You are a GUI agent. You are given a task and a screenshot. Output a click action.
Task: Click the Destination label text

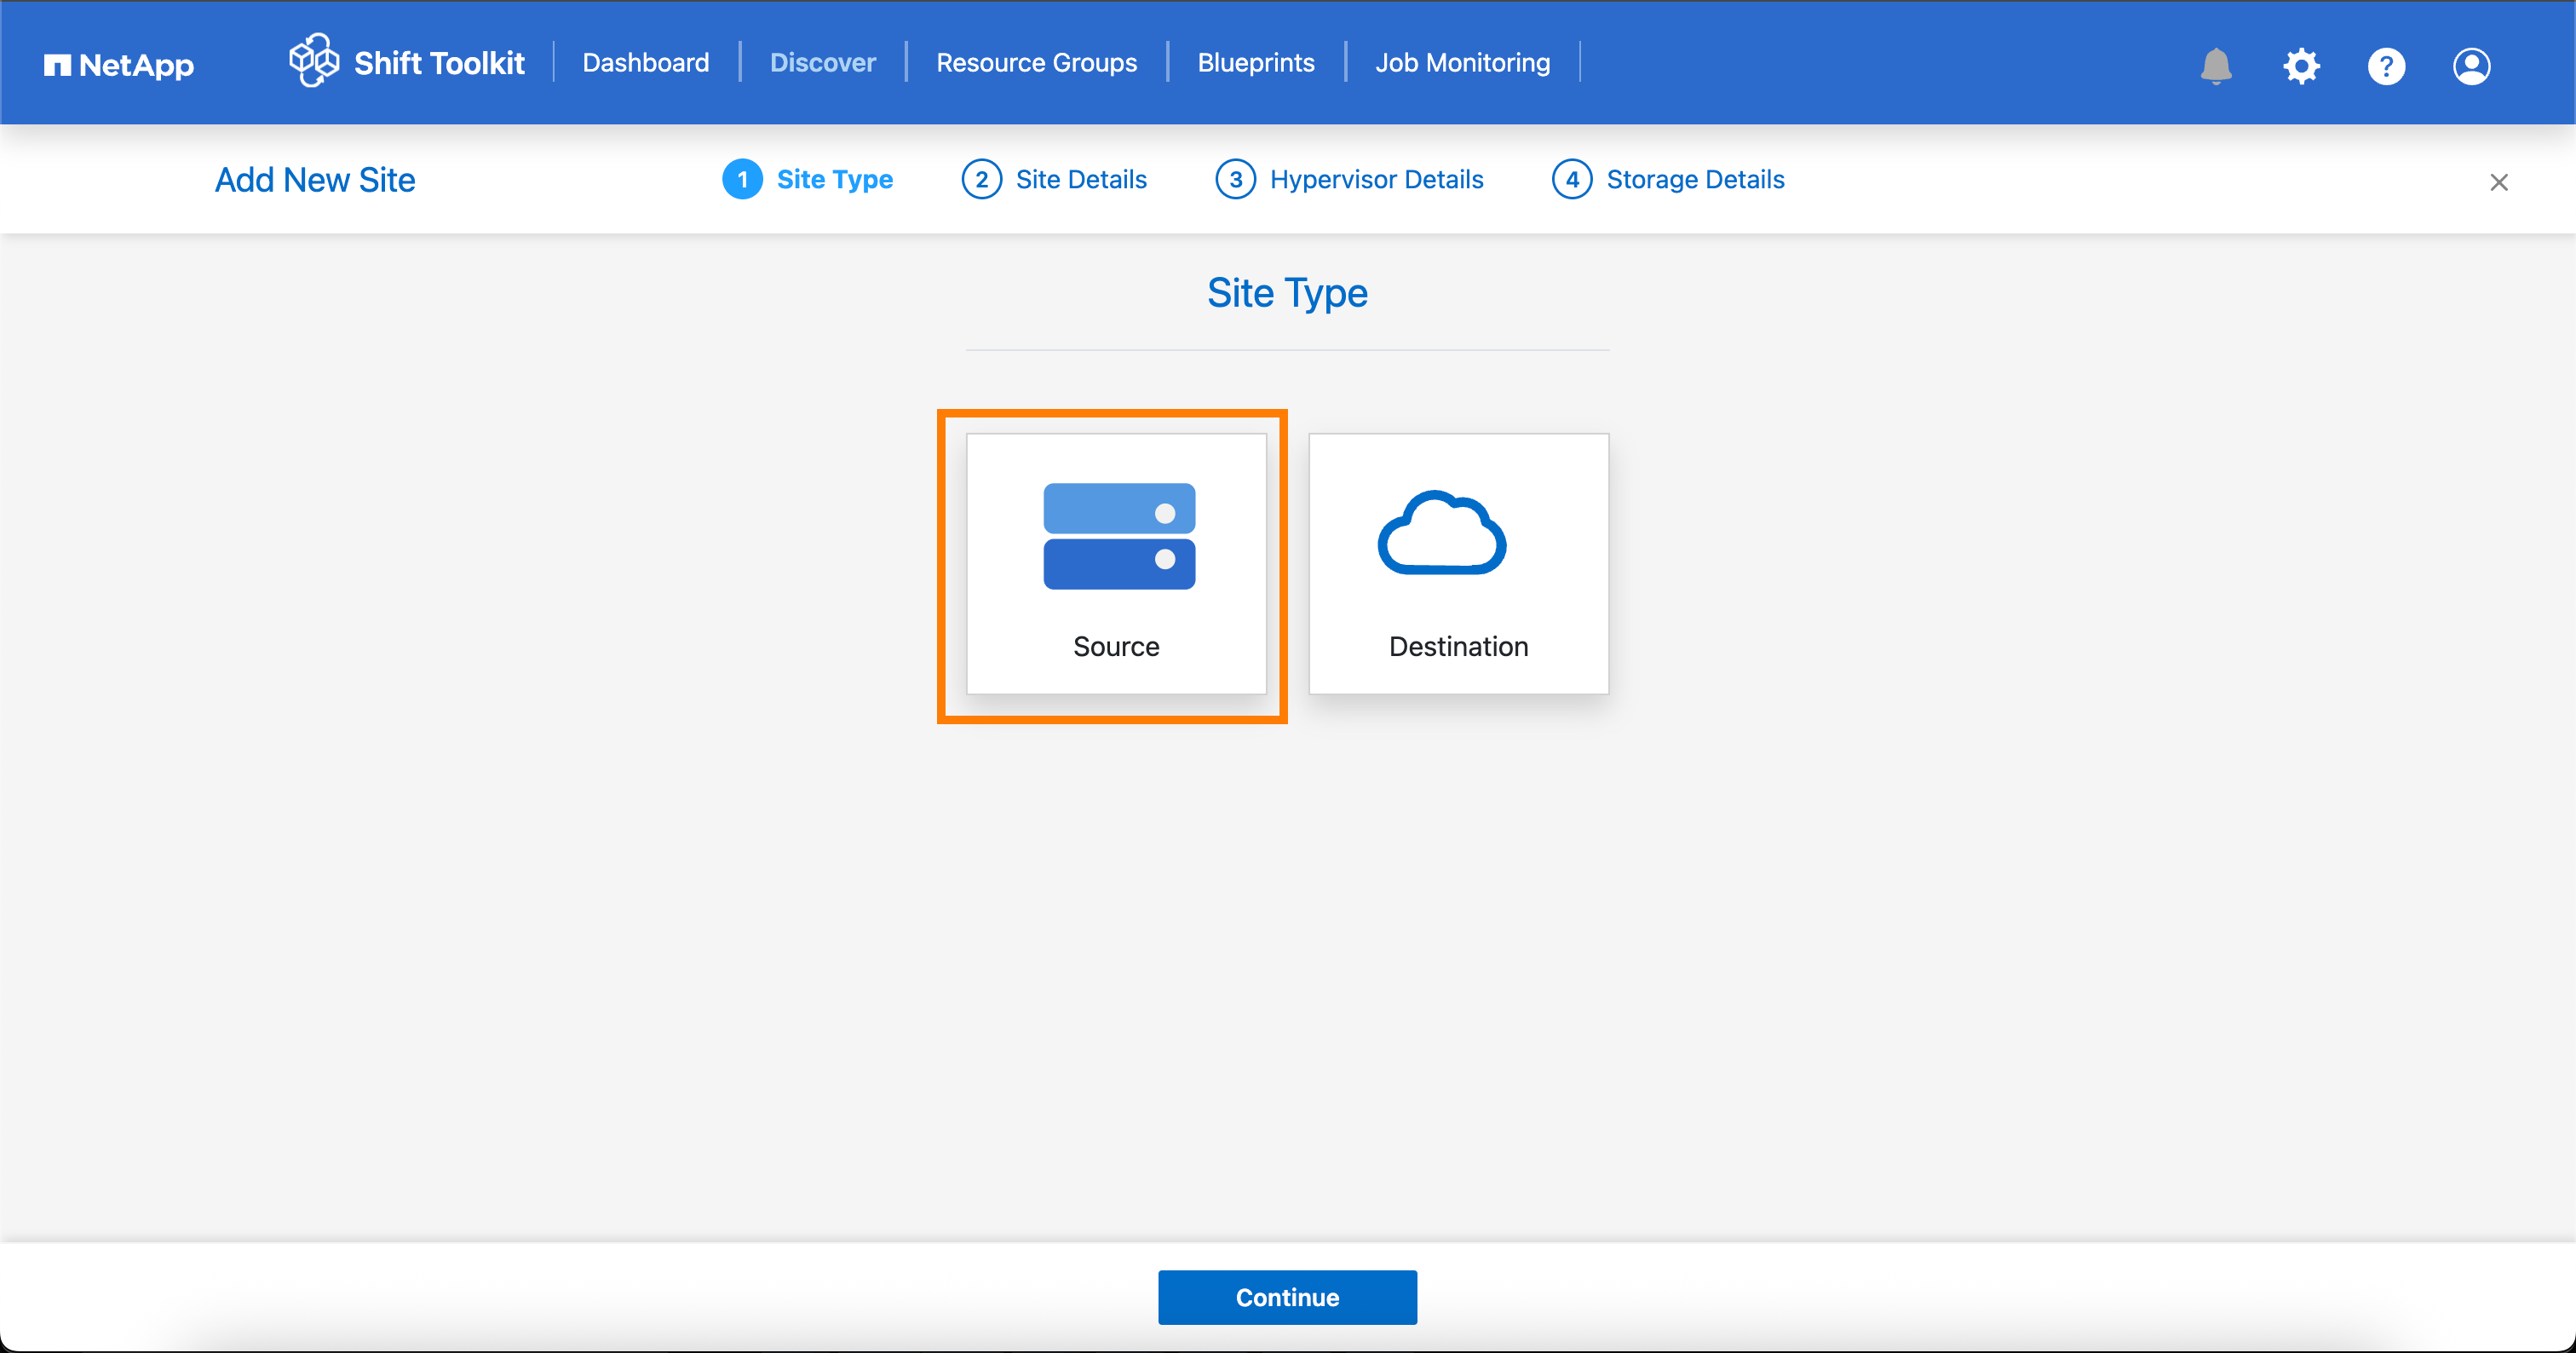click(1458, 646)
